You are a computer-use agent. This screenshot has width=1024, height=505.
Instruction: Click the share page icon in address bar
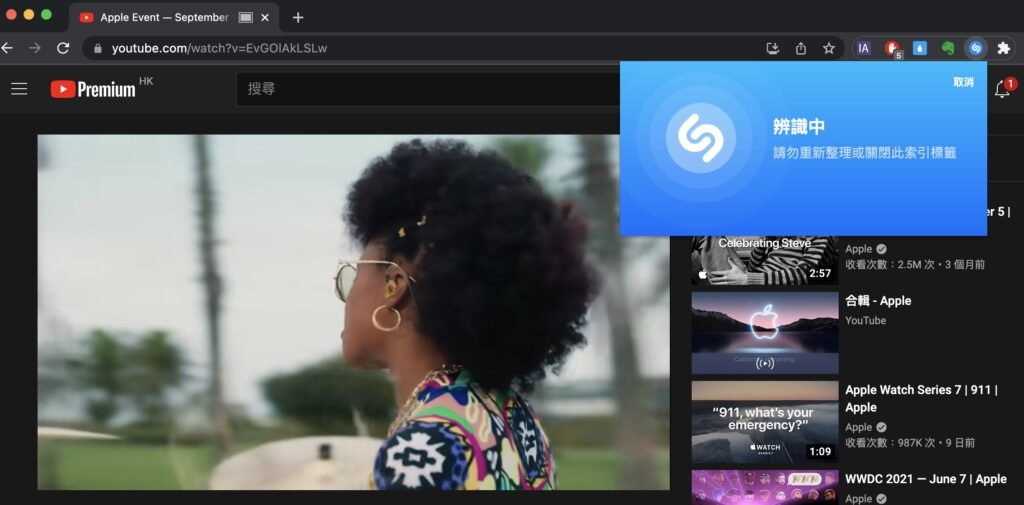(801, 48)
